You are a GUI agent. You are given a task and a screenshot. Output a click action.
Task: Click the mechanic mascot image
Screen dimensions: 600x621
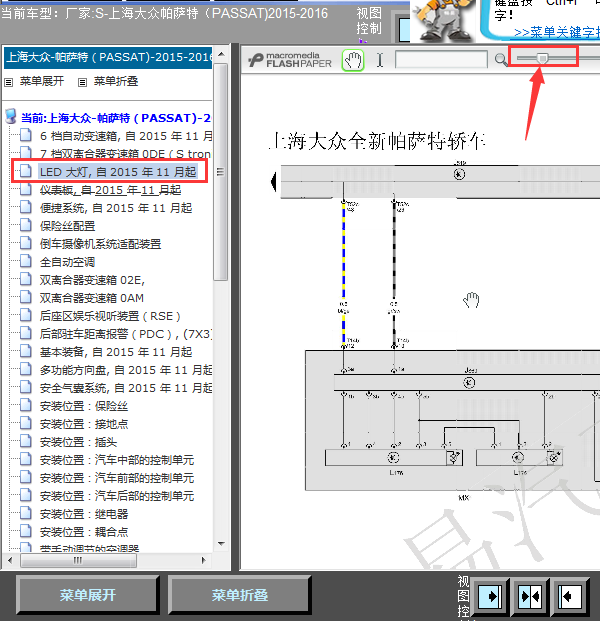[443, 21]
